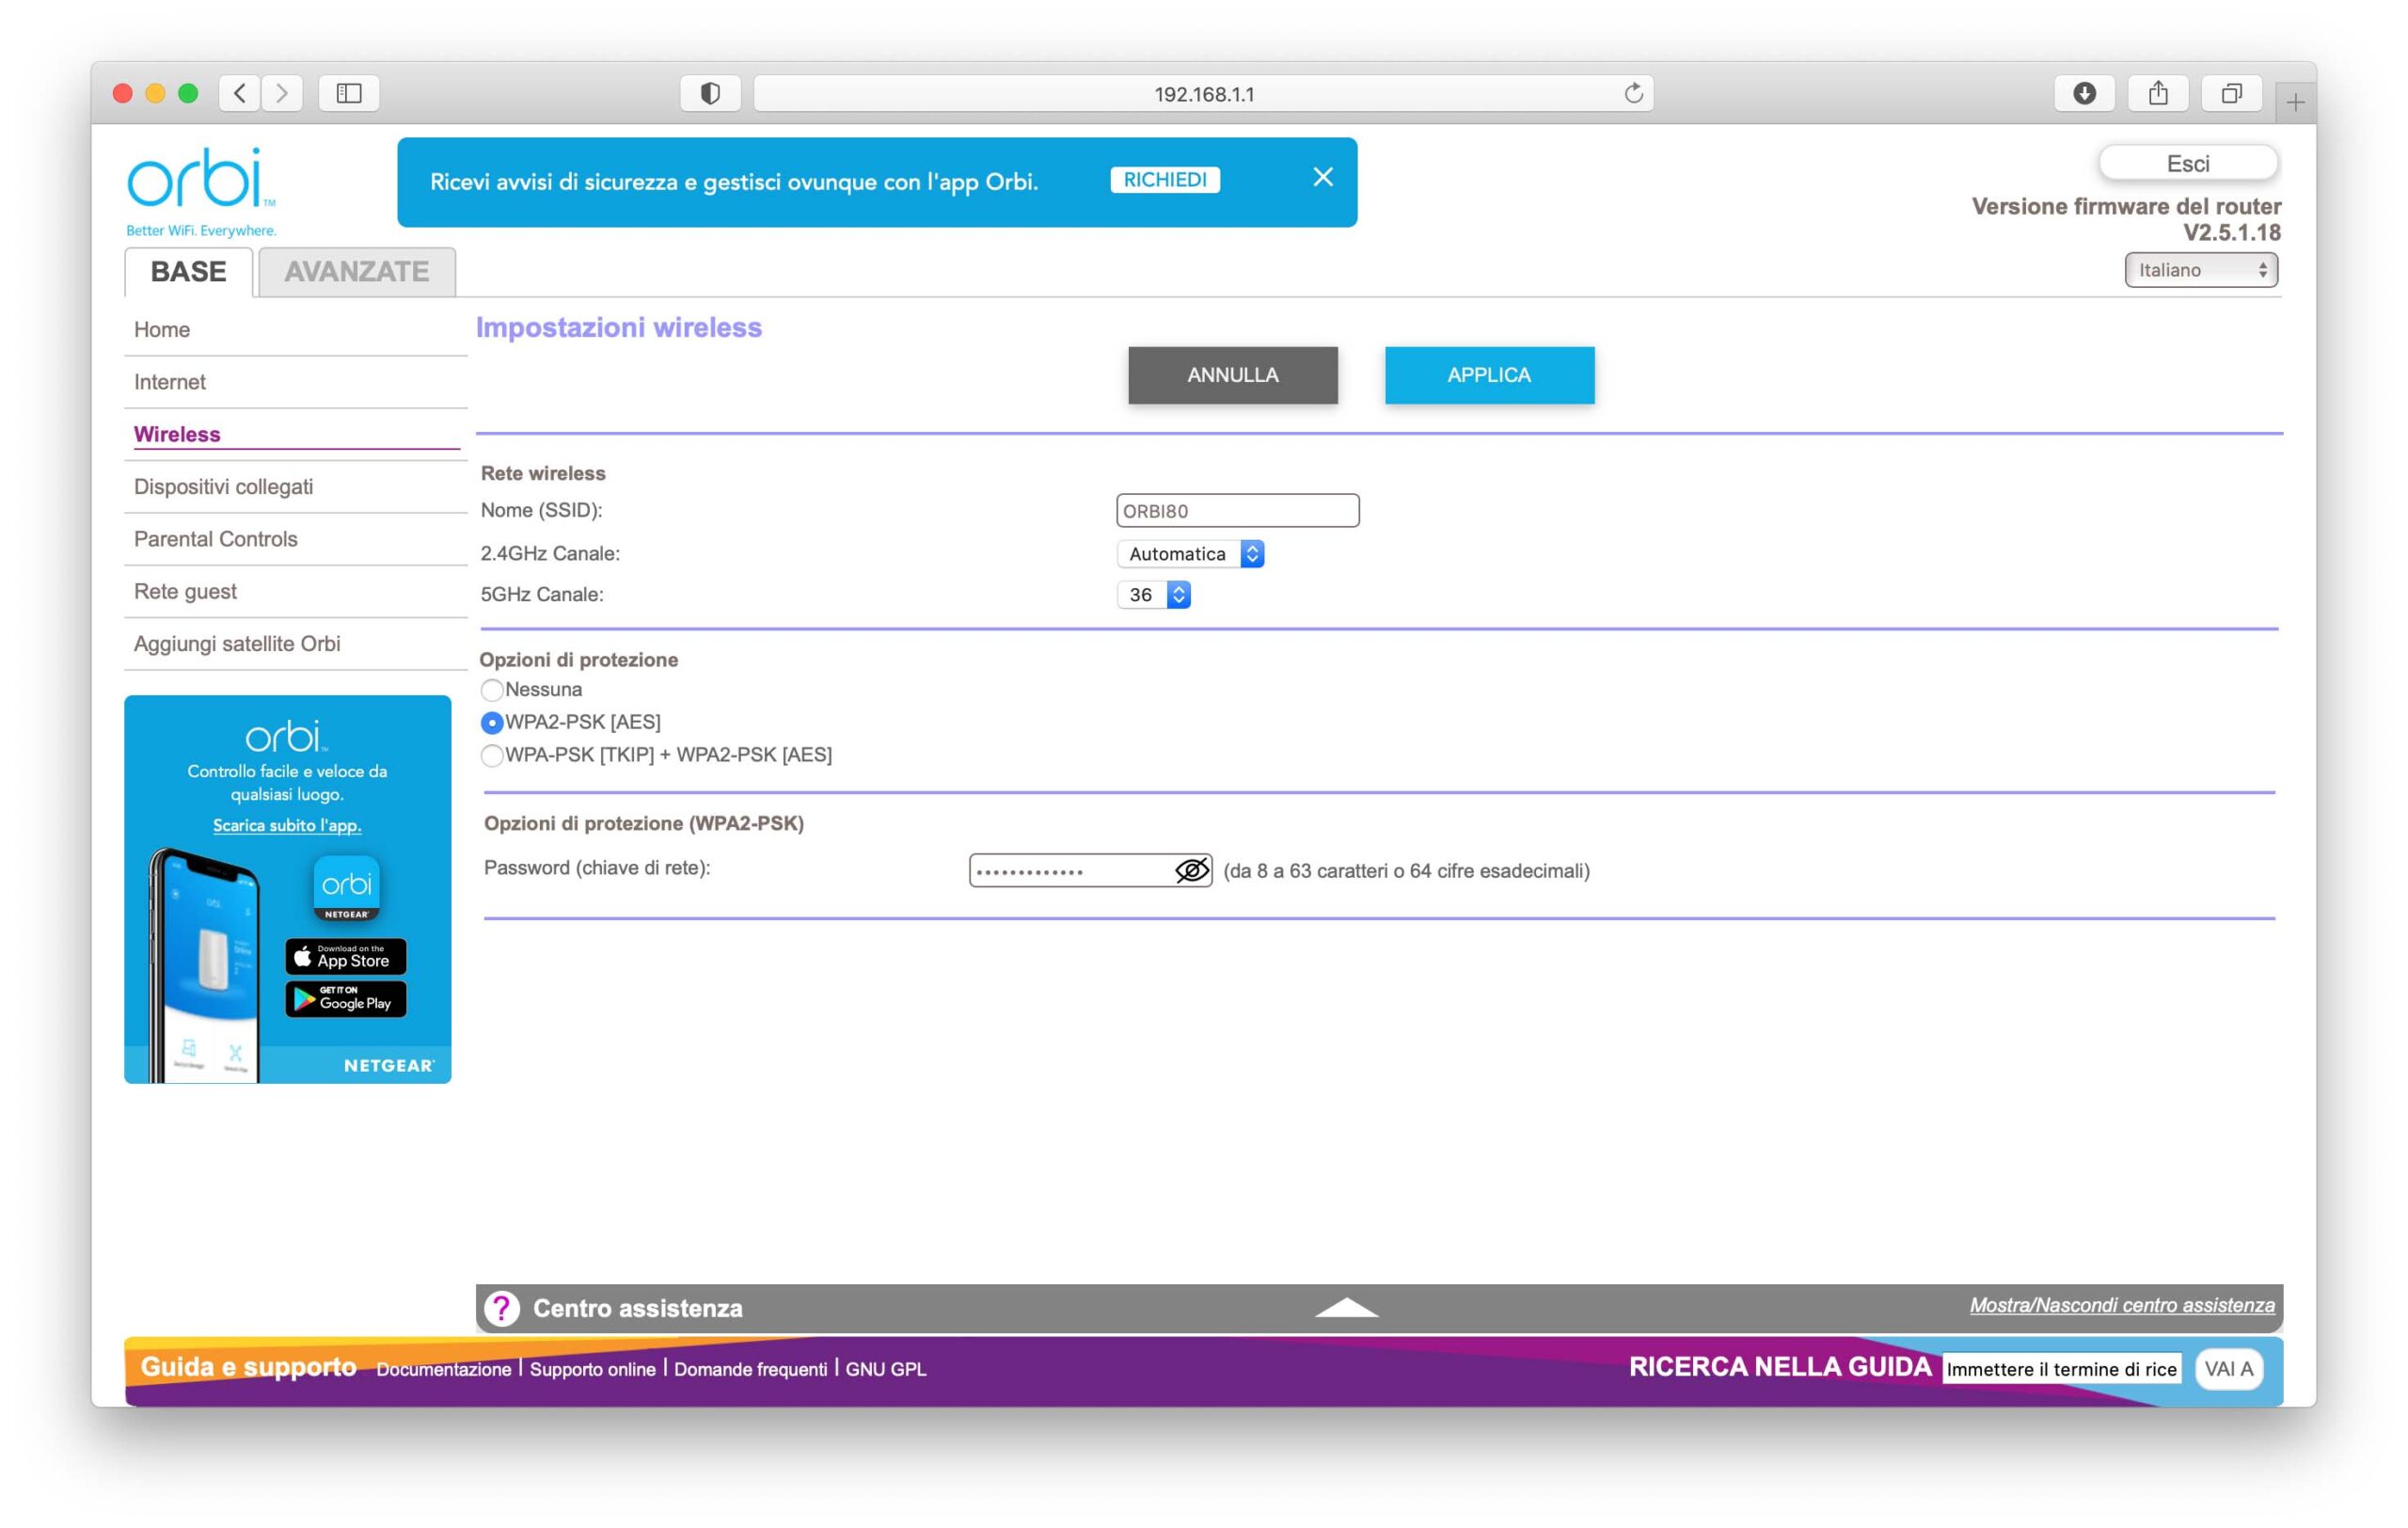2408x1528 pixels.
Task: Toggle password visibility eye icon
Action: (1191, 870)
